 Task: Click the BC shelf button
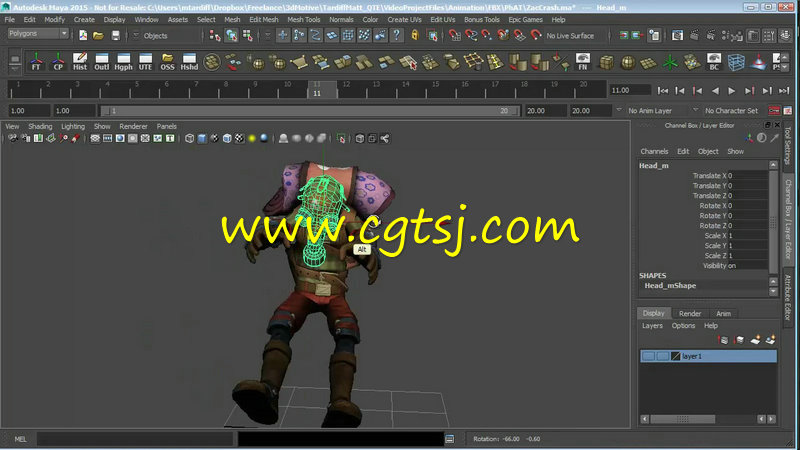pyautogui.click(x=714, y=62)
